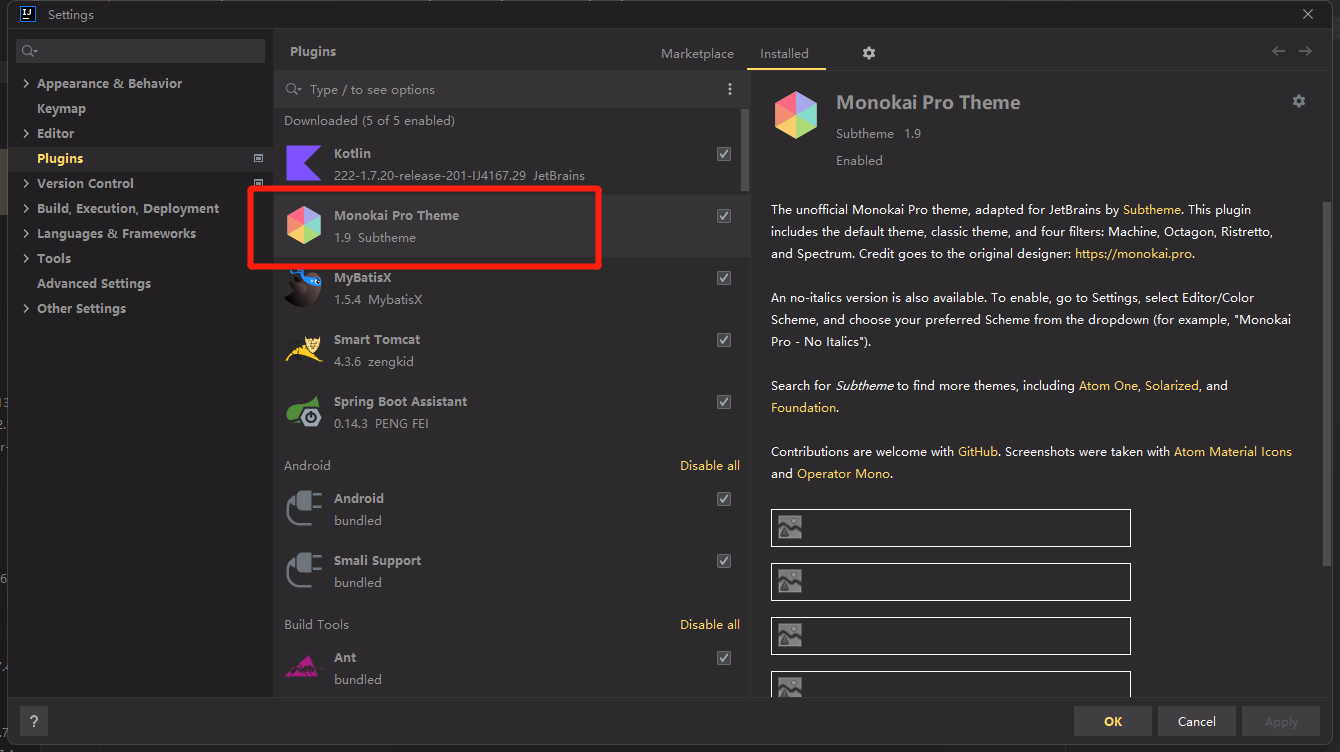Click the Downloaded (5 of 5 enabled) heading
Screen dimensions: 1340x752
369,120
